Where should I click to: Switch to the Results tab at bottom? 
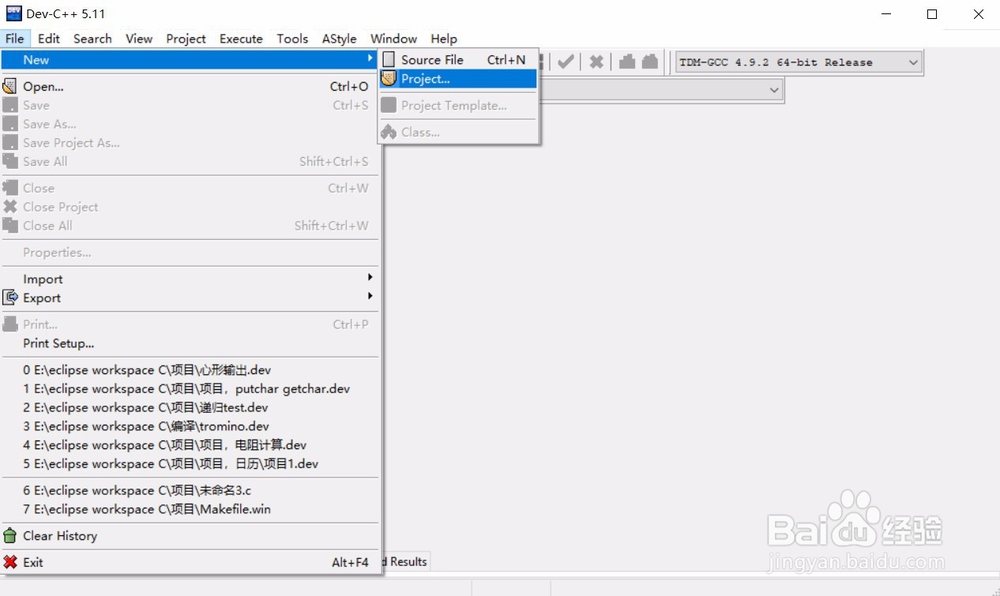[x=407, y=562]
